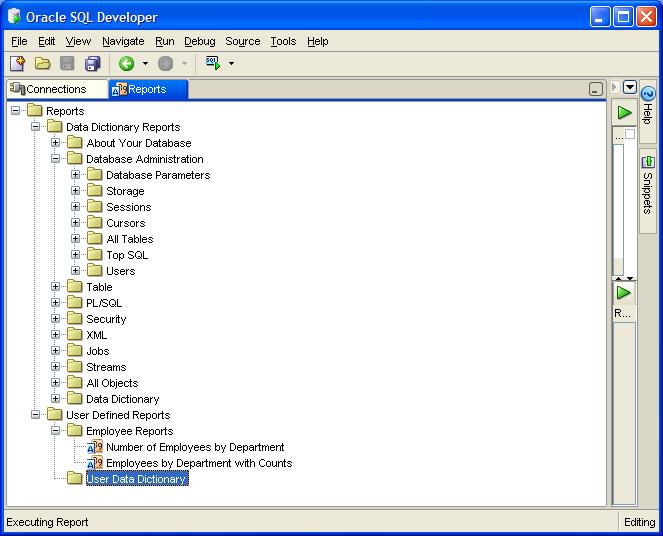
Task: Expand the Users folder
Action: 75,271
